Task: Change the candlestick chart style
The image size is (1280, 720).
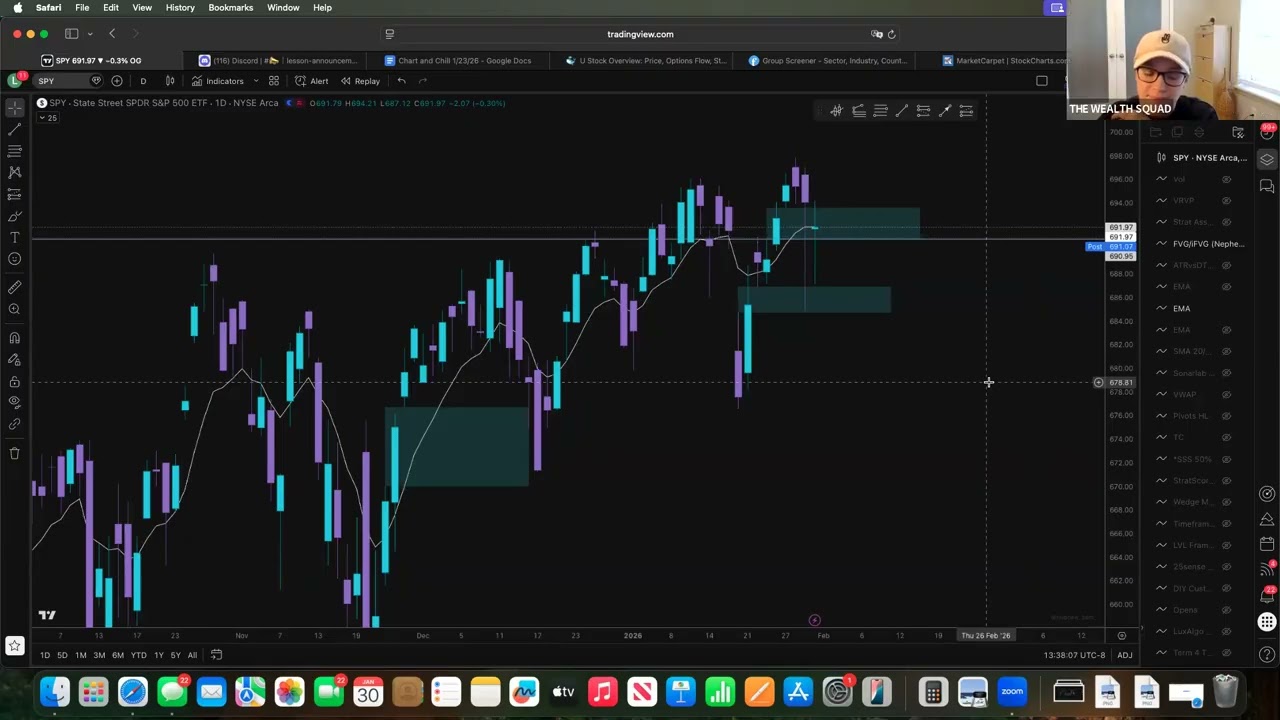Action: point(170,81)
